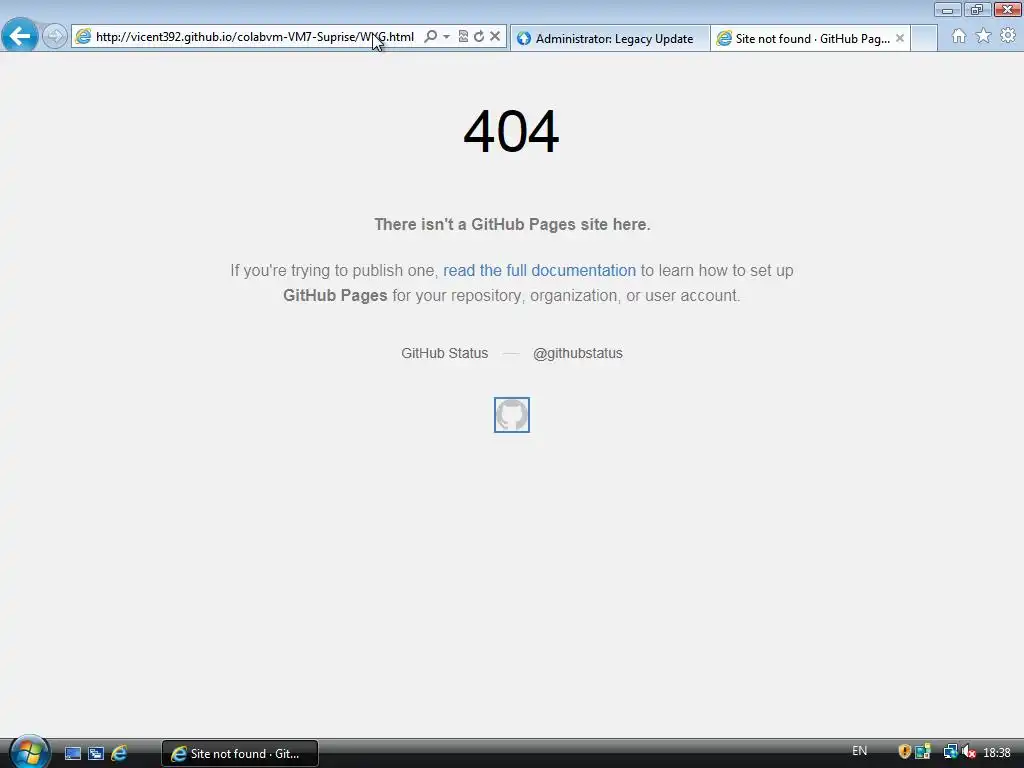
Task: Click the Search magnifier in address bar
Action: [430, 37]
